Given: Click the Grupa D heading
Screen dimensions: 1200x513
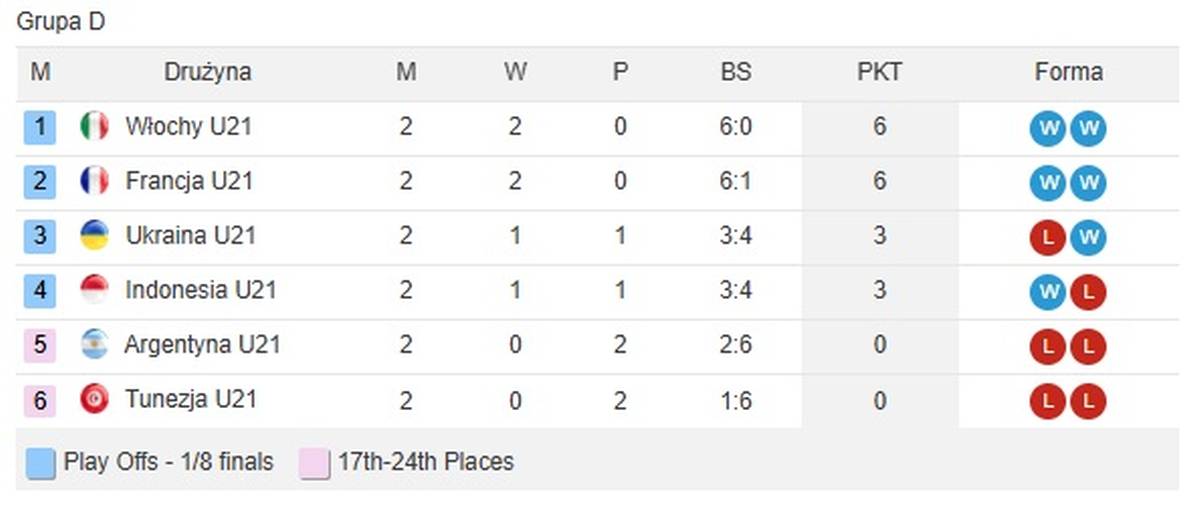Looking at the screenshot, I should pos(61,23).
